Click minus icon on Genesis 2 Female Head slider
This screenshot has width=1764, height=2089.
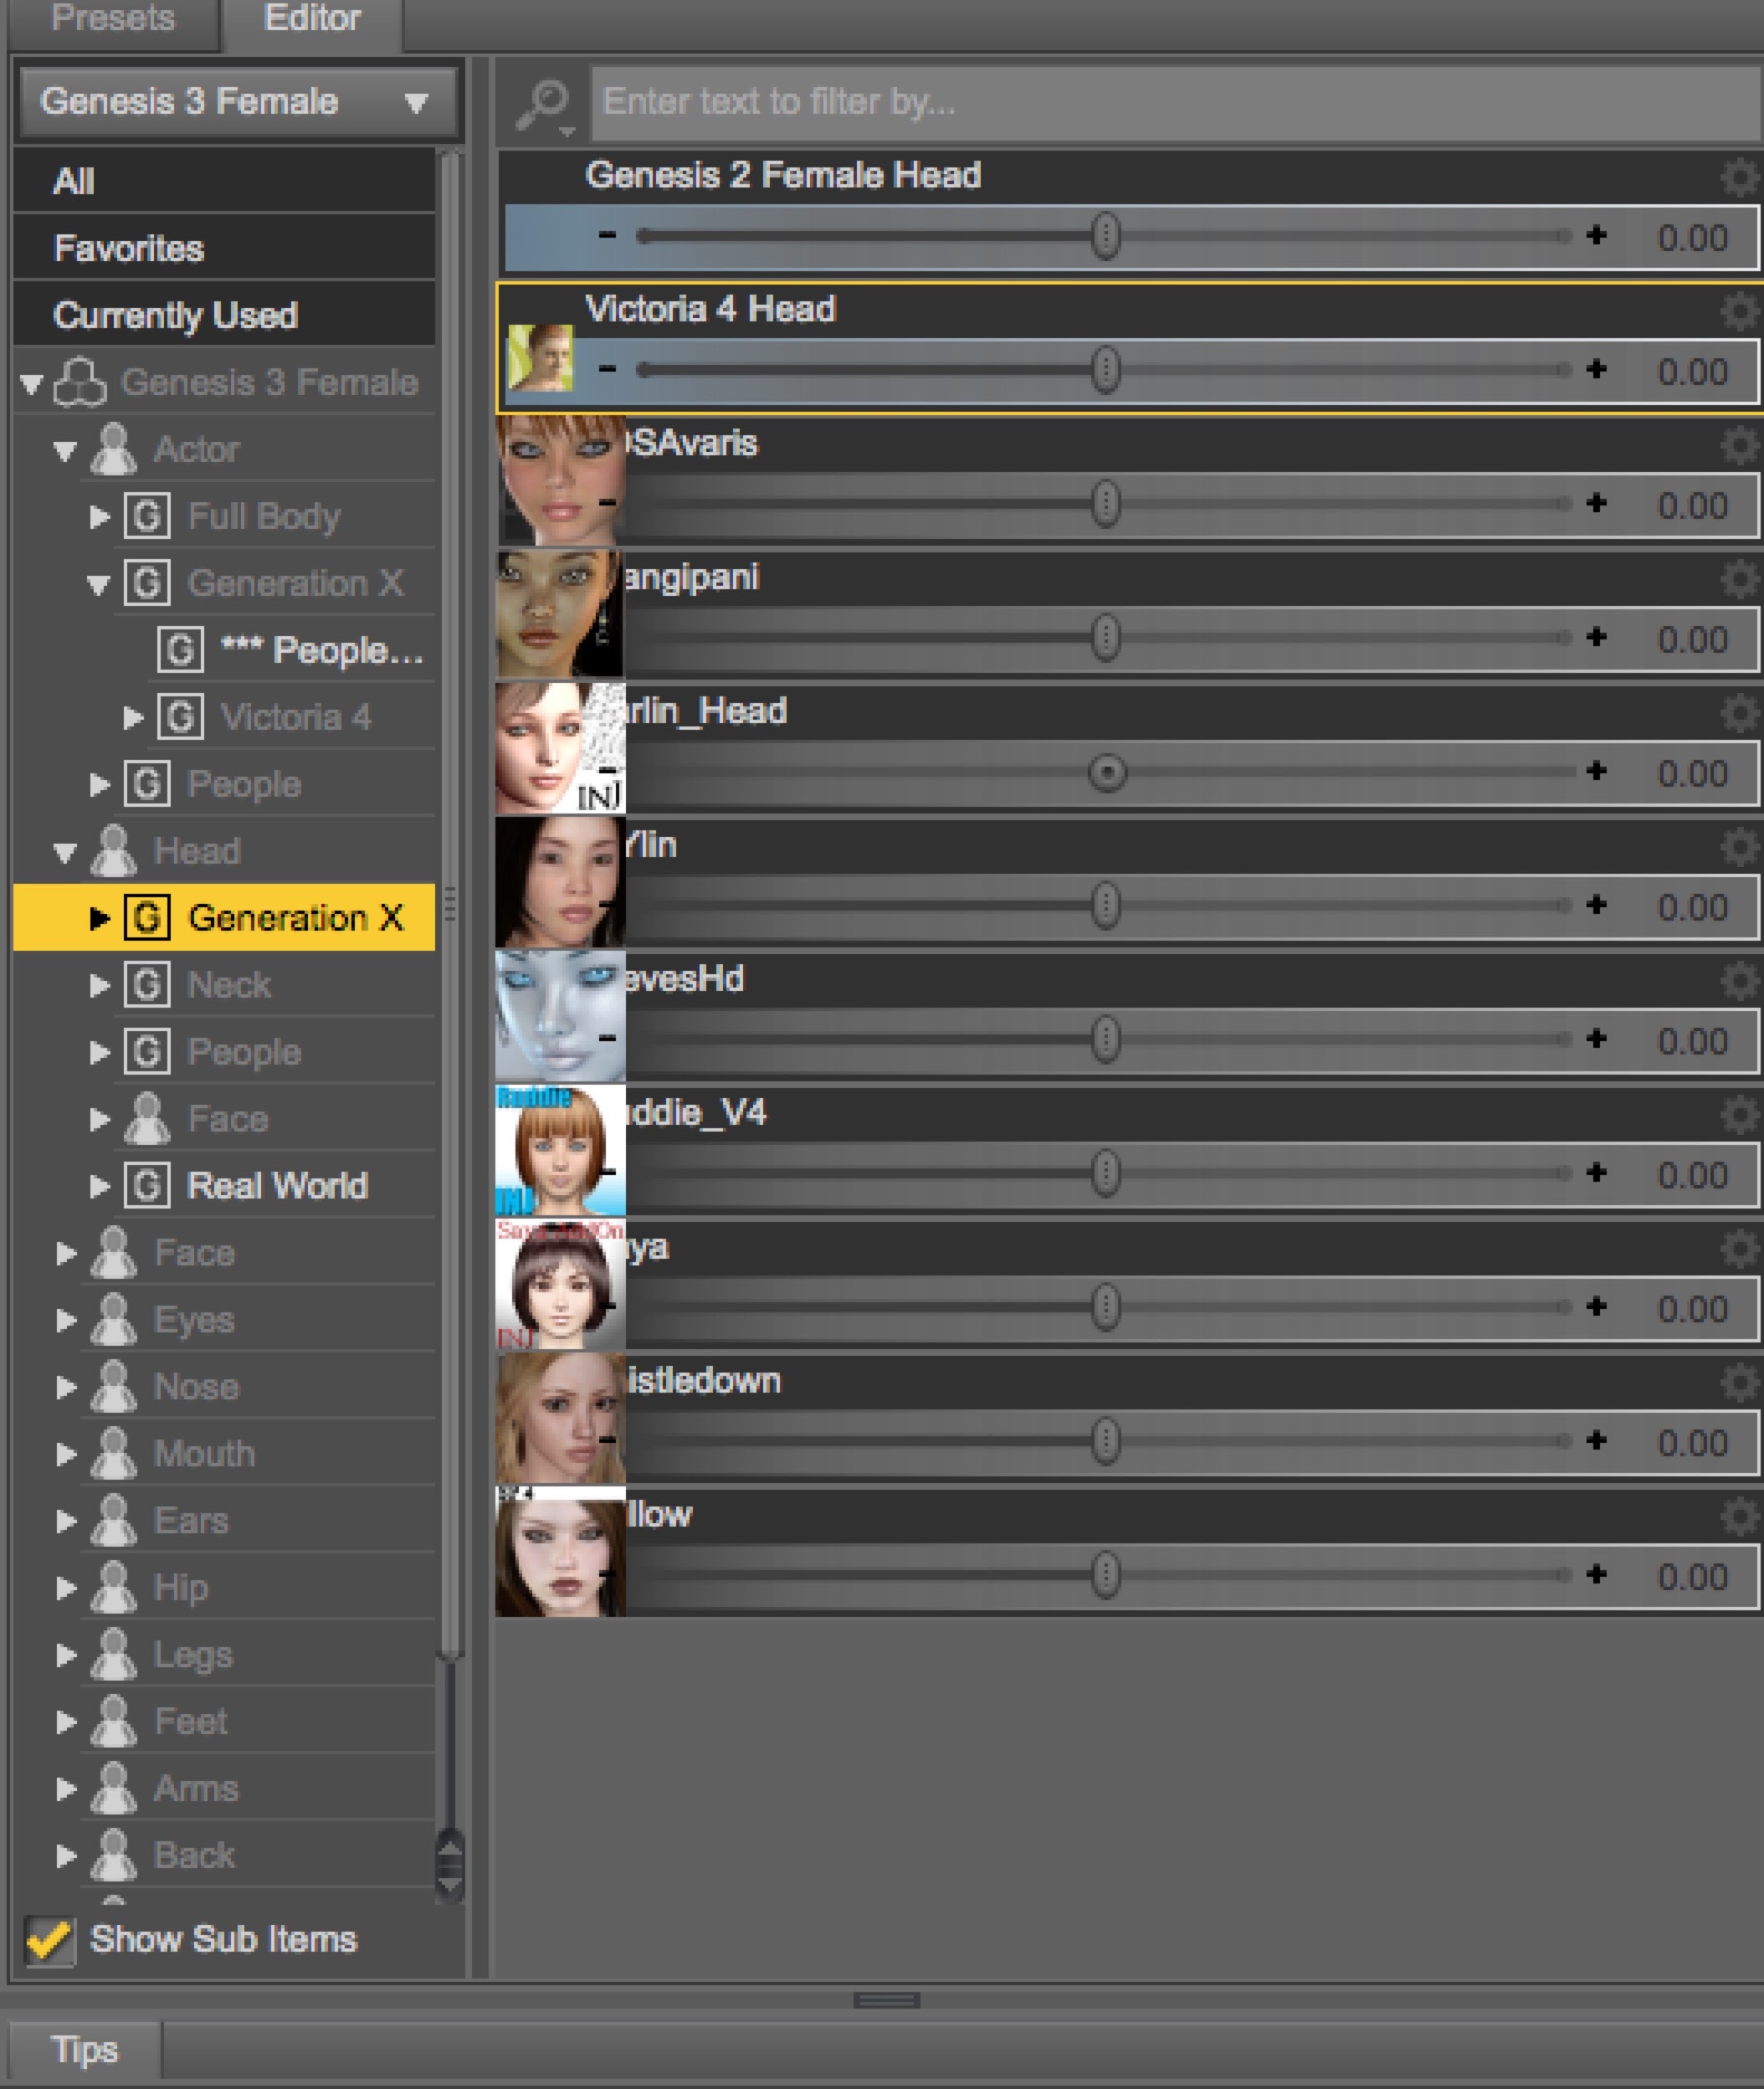607,236
